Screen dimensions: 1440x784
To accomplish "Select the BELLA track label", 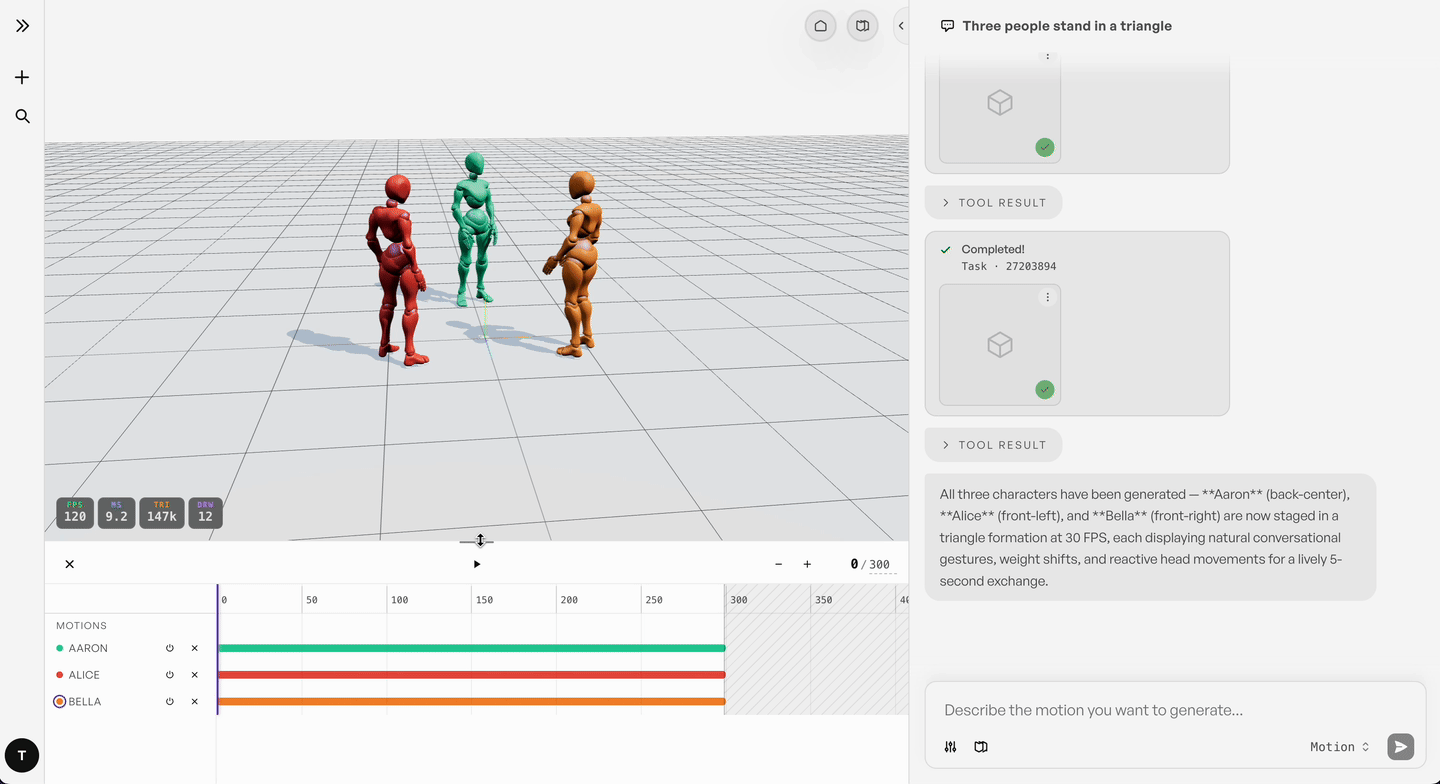I will (x=85, y=702).
